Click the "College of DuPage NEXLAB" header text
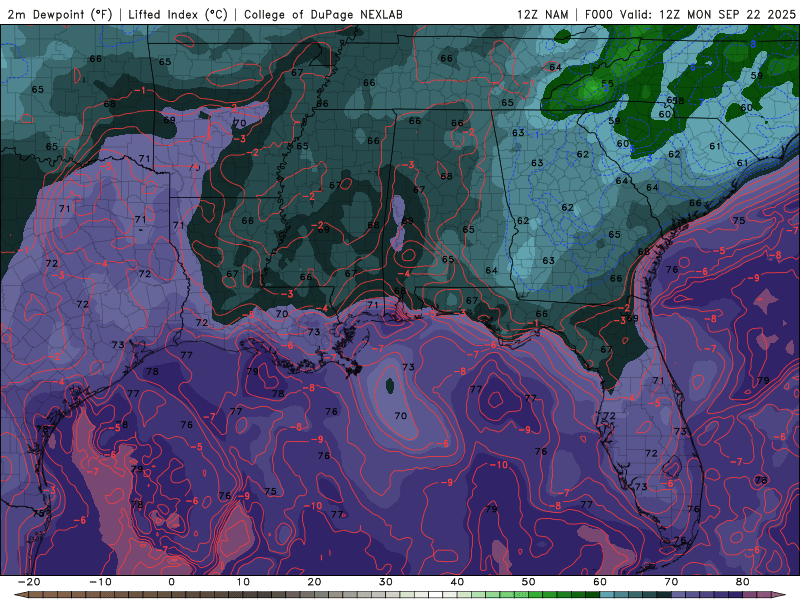Image resolution: width=800 pixels, height=600 pixels. [323, 14]
